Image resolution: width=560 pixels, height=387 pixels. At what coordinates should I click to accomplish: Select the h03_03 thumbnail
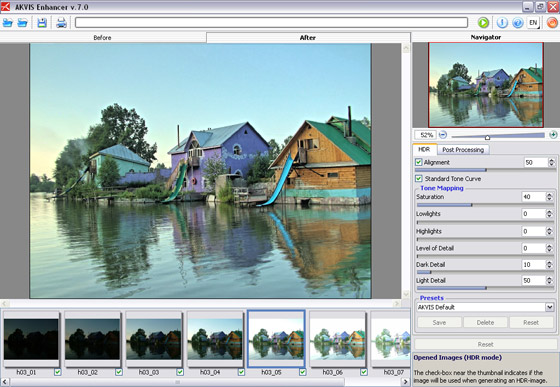154,339
